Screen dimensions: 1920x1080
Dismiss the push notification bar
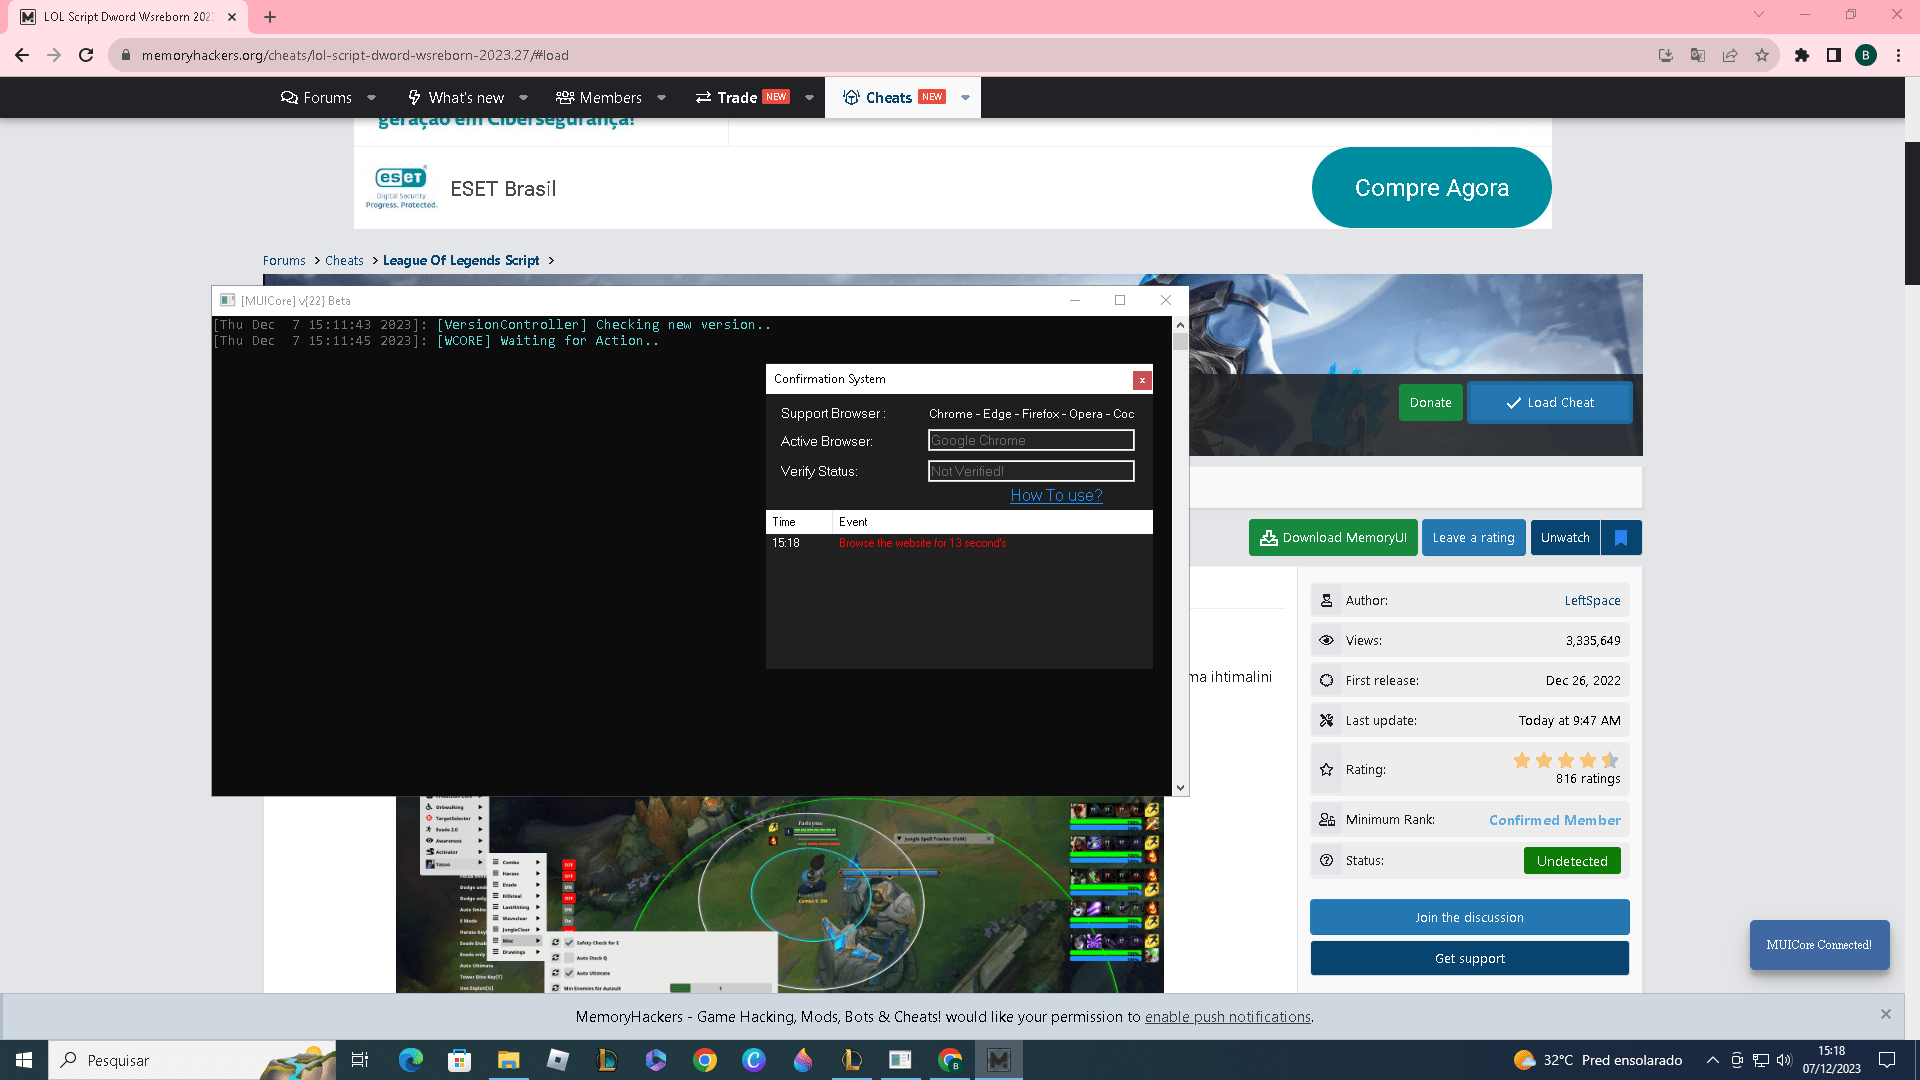tap(1886, 1014)
